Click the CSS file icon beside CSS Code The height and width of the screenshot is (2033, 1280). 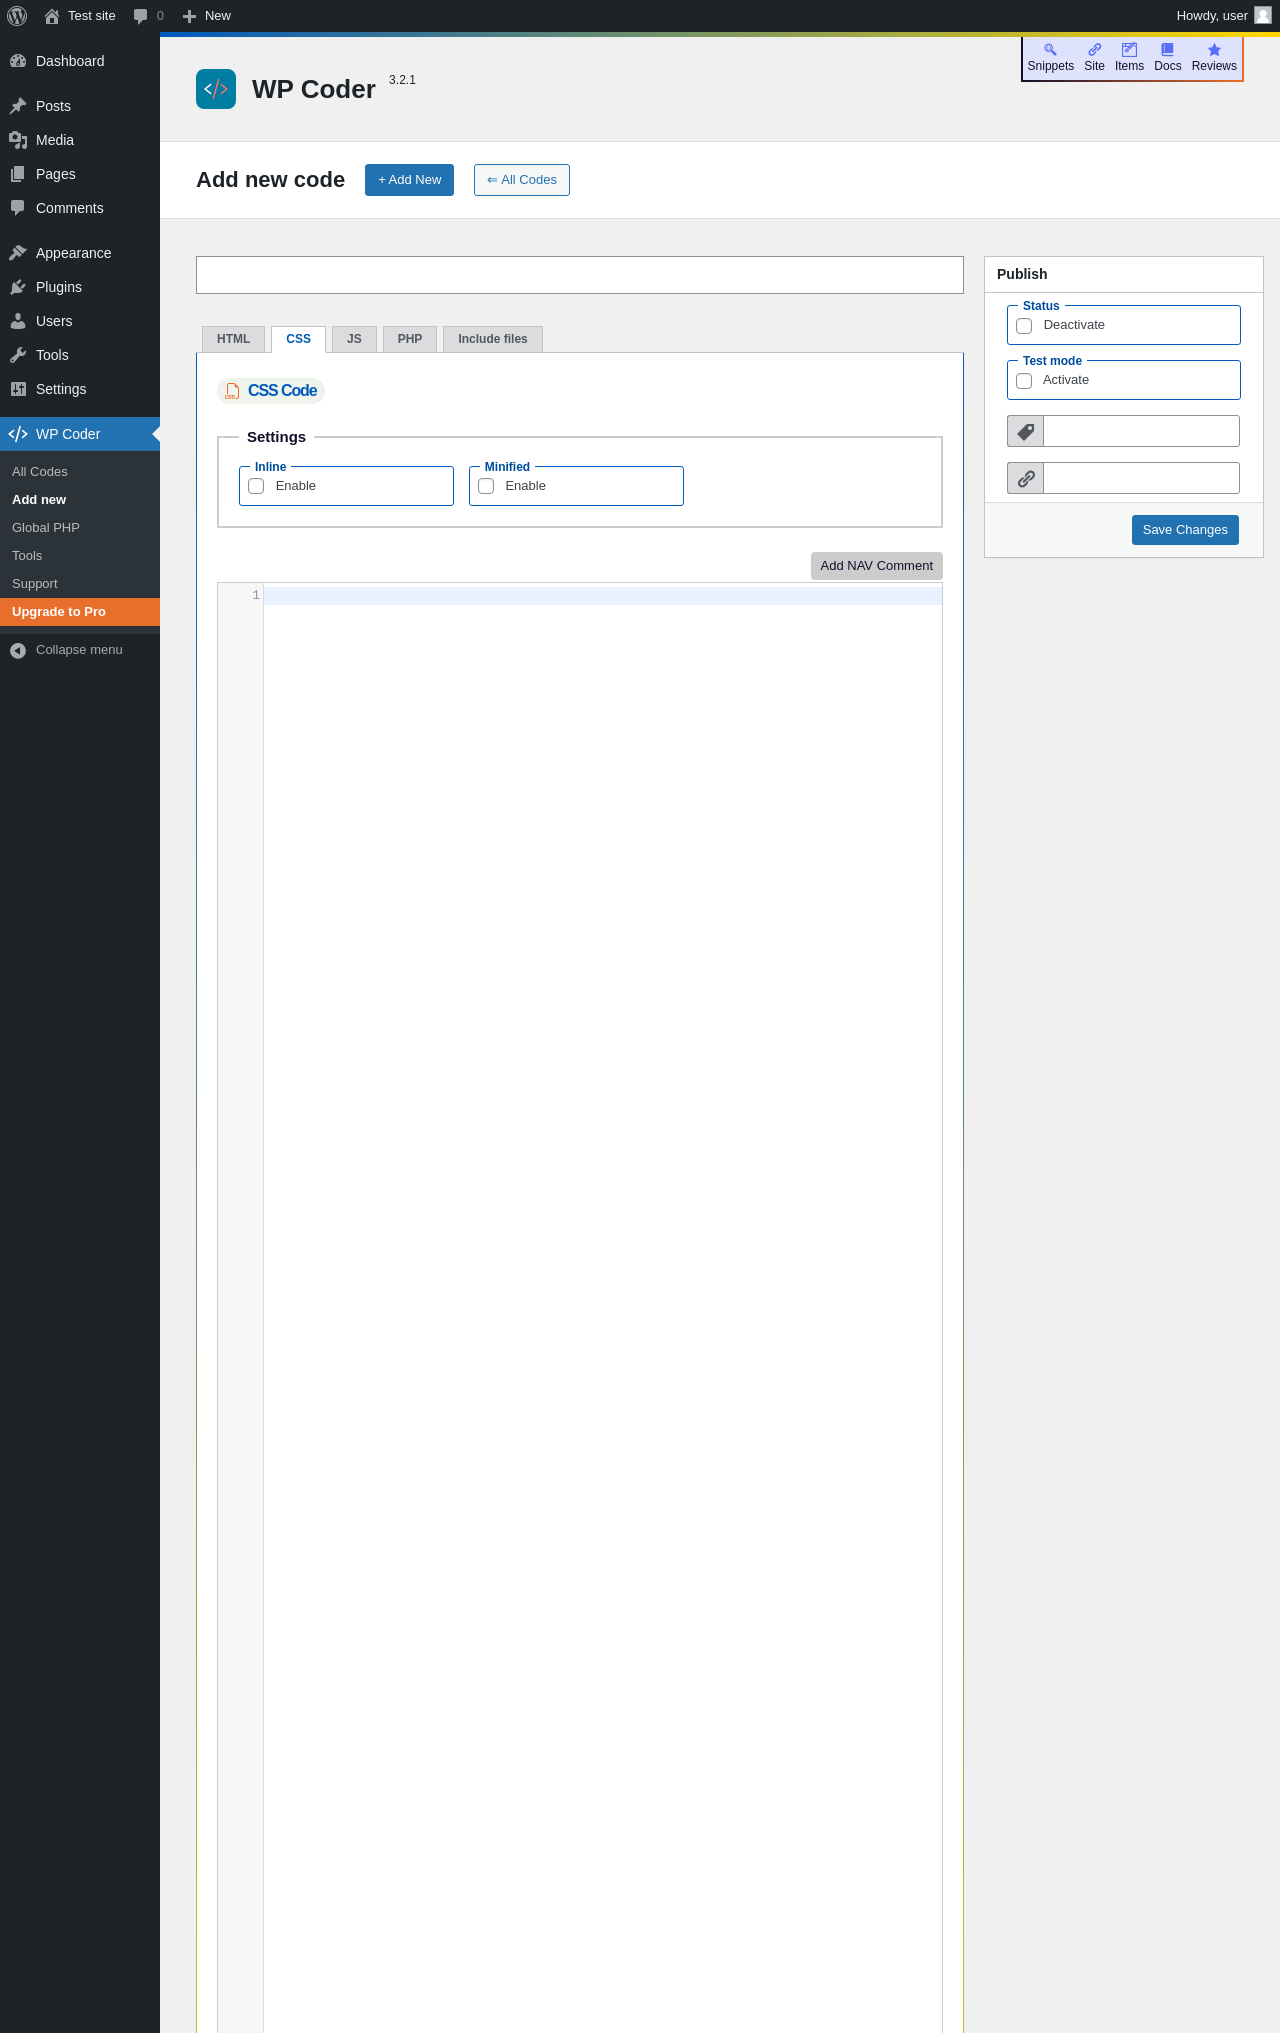point(232,391)
